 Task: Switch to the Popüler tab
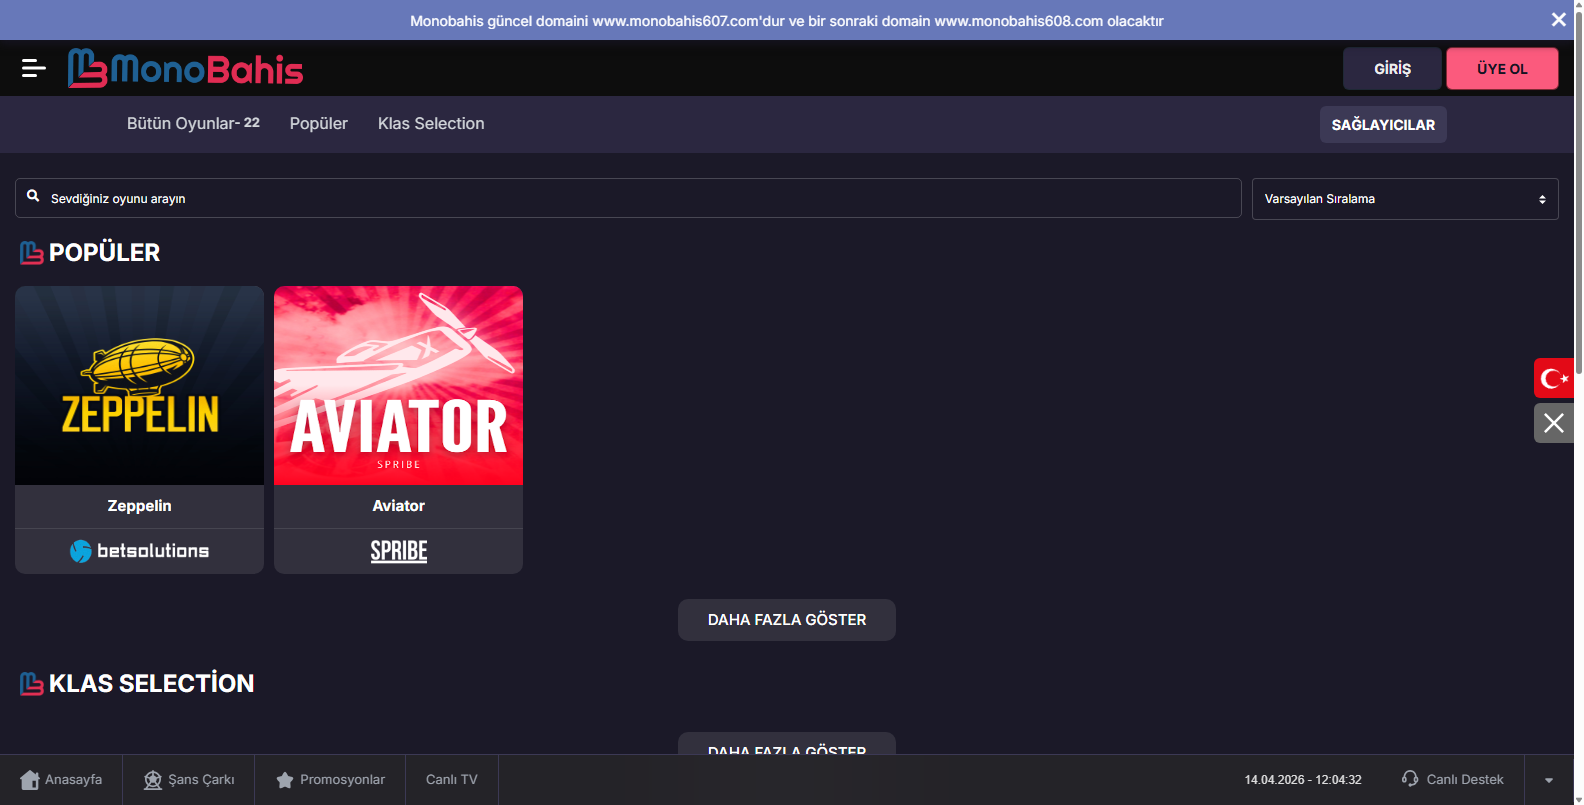(319, 123)
